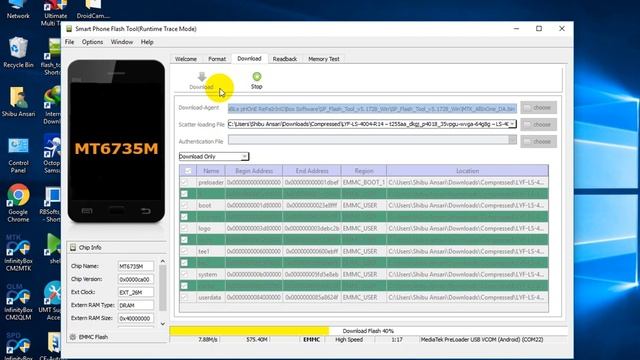Click choose button for Authentication File

click(538, 141)
